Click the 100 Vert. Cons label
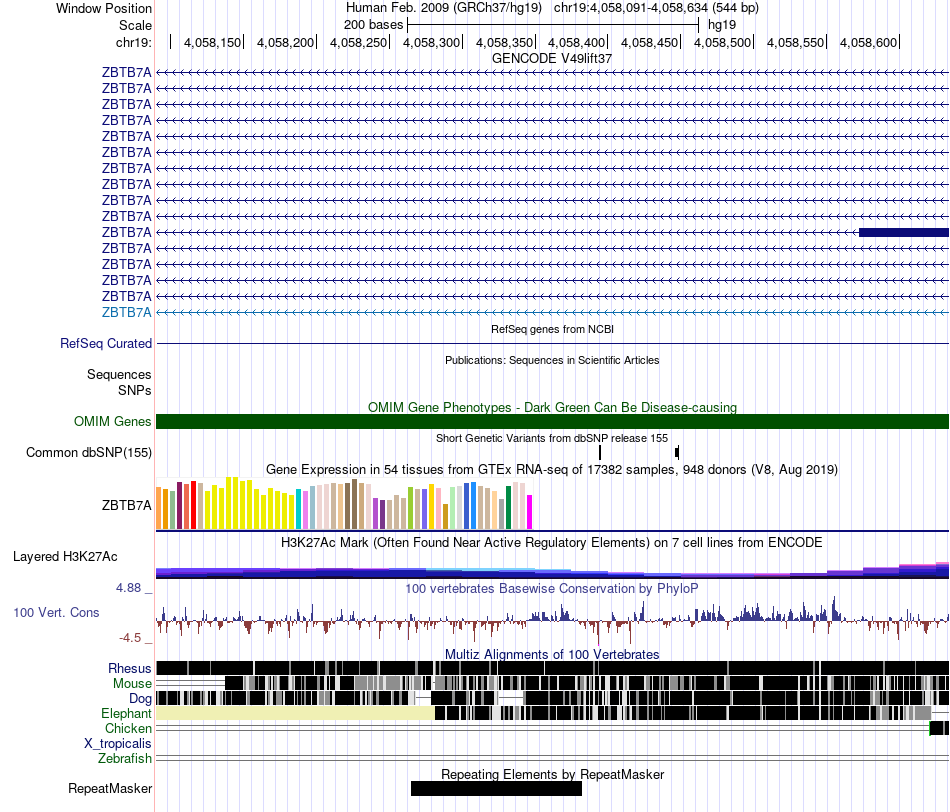 (x=56, y=613)
